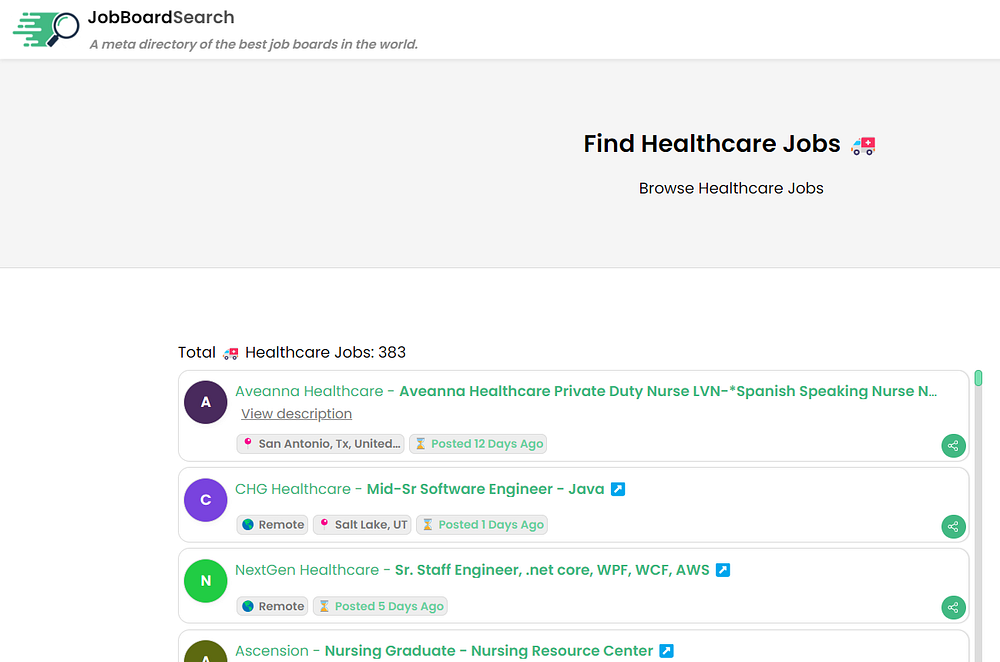Open Aveanna Private Duty Nurse LVN job title

click(x=668, y=391)
